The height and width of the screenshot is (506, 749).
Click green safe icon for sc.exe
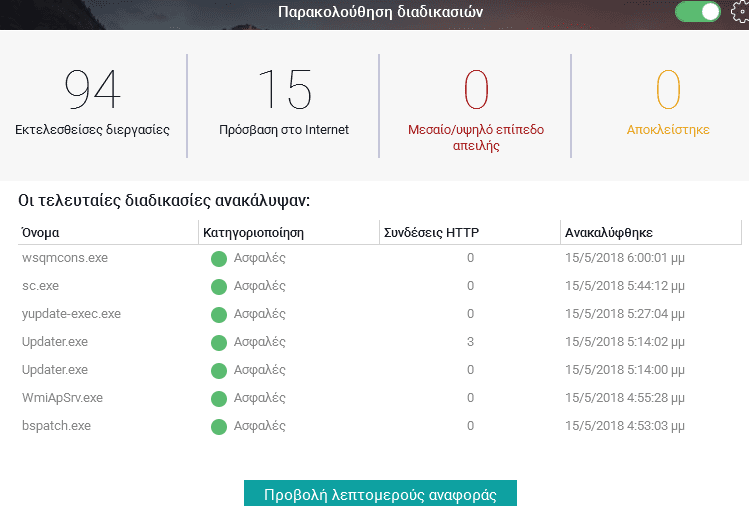coord(219,287)
